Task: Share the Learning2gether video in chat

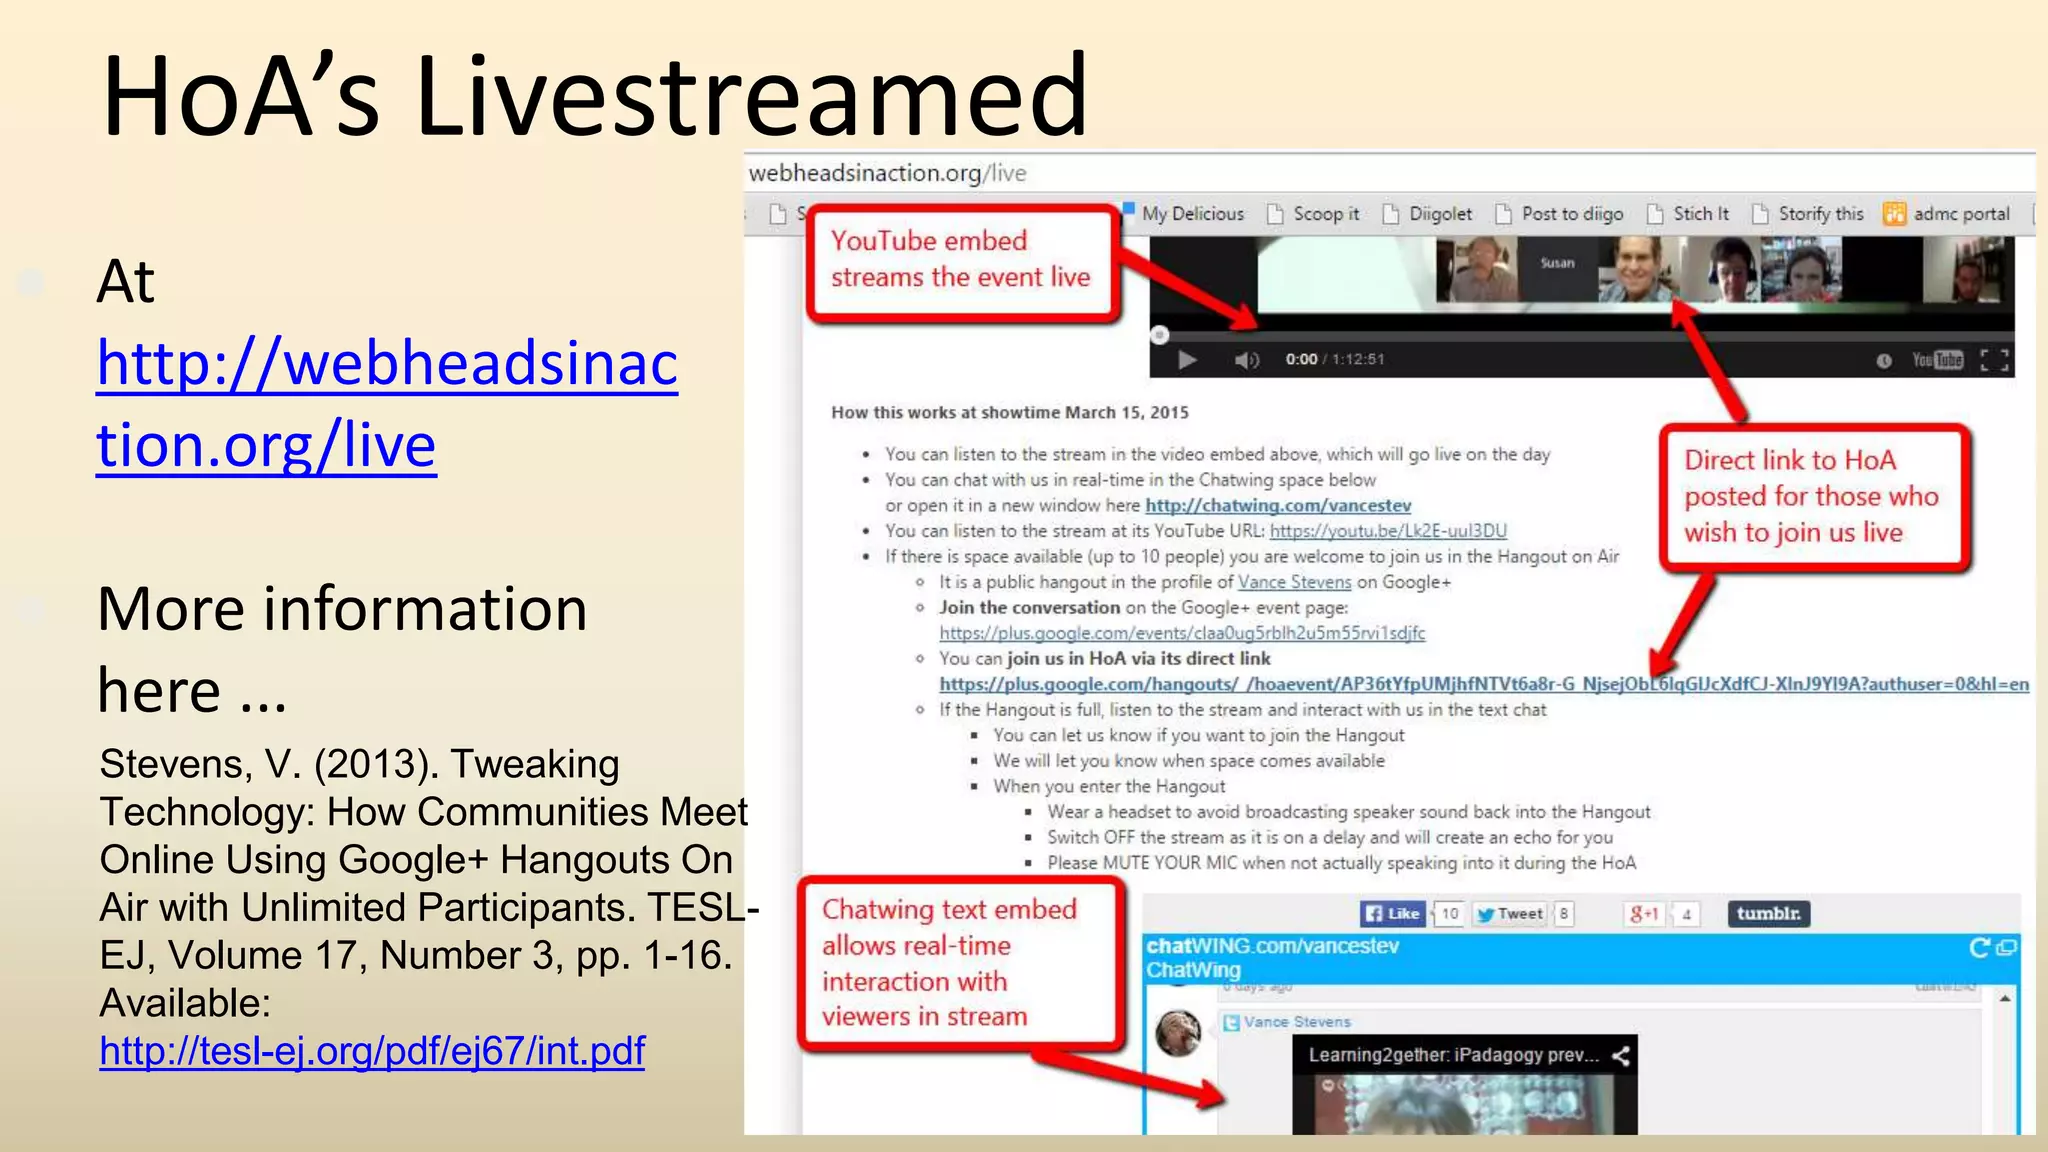Action: click(1621, 1056)
